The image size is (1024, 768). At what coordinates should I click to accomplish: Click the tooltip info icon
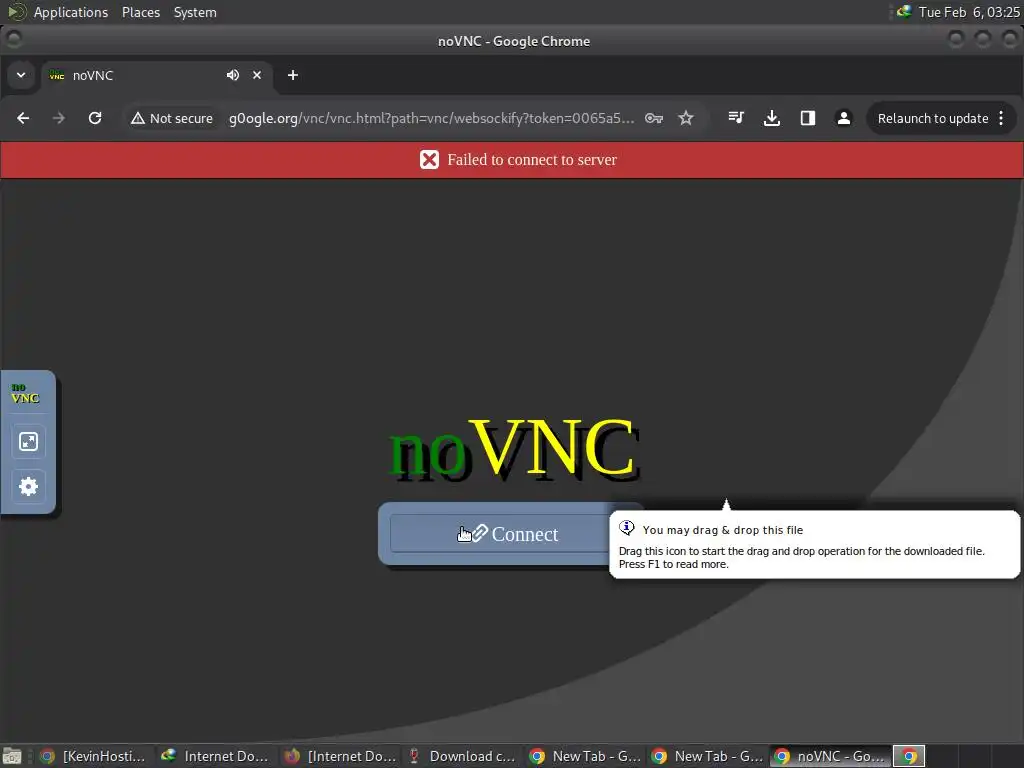(x=626, y=528)
